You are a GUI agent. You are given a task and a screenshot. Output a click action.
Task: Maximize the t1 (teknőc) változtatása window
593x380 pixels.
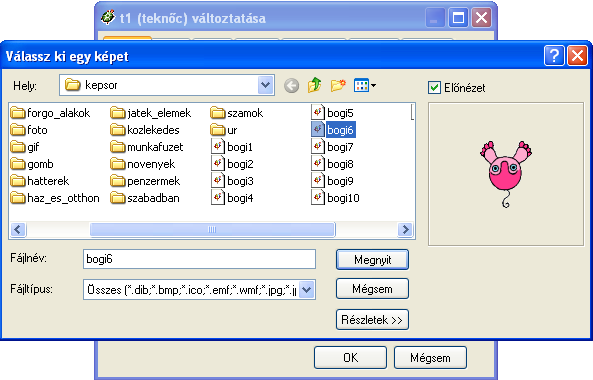click(x=458, y=18)
